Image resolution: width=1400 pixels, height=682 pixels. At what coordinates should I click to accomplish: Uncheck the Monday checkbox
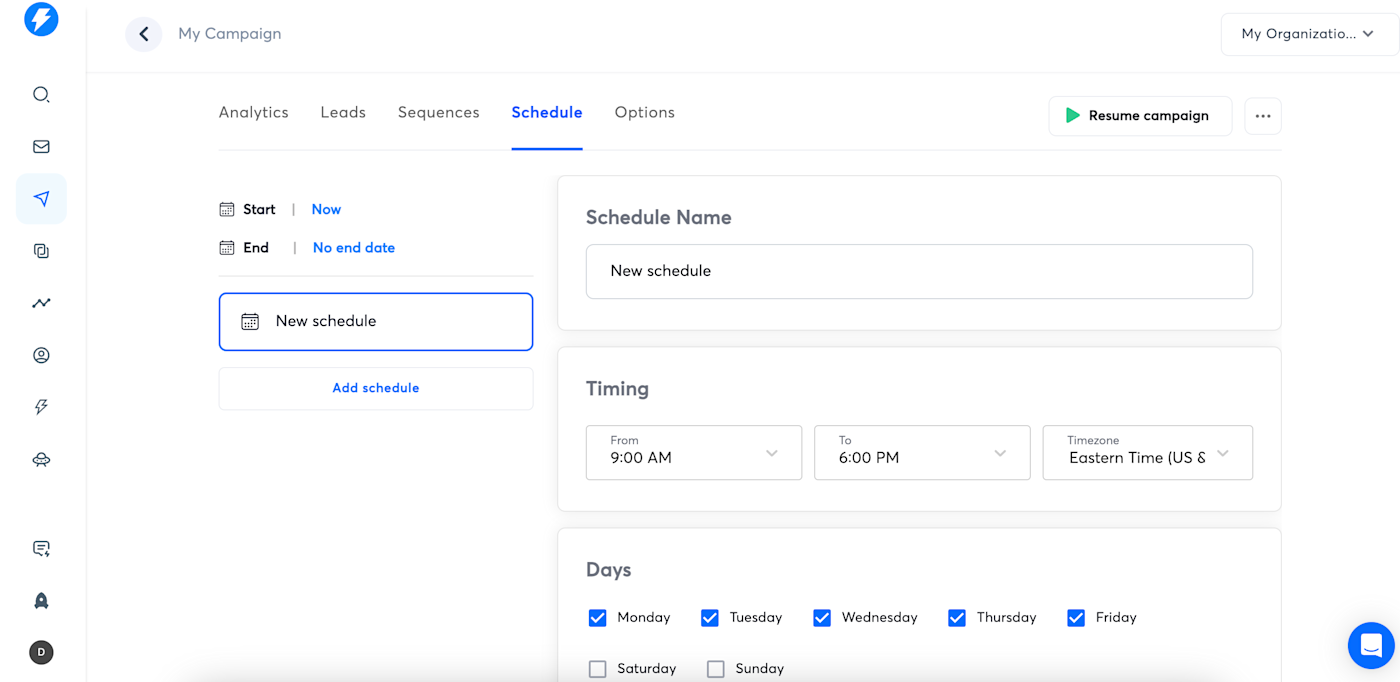click(597, 618)
